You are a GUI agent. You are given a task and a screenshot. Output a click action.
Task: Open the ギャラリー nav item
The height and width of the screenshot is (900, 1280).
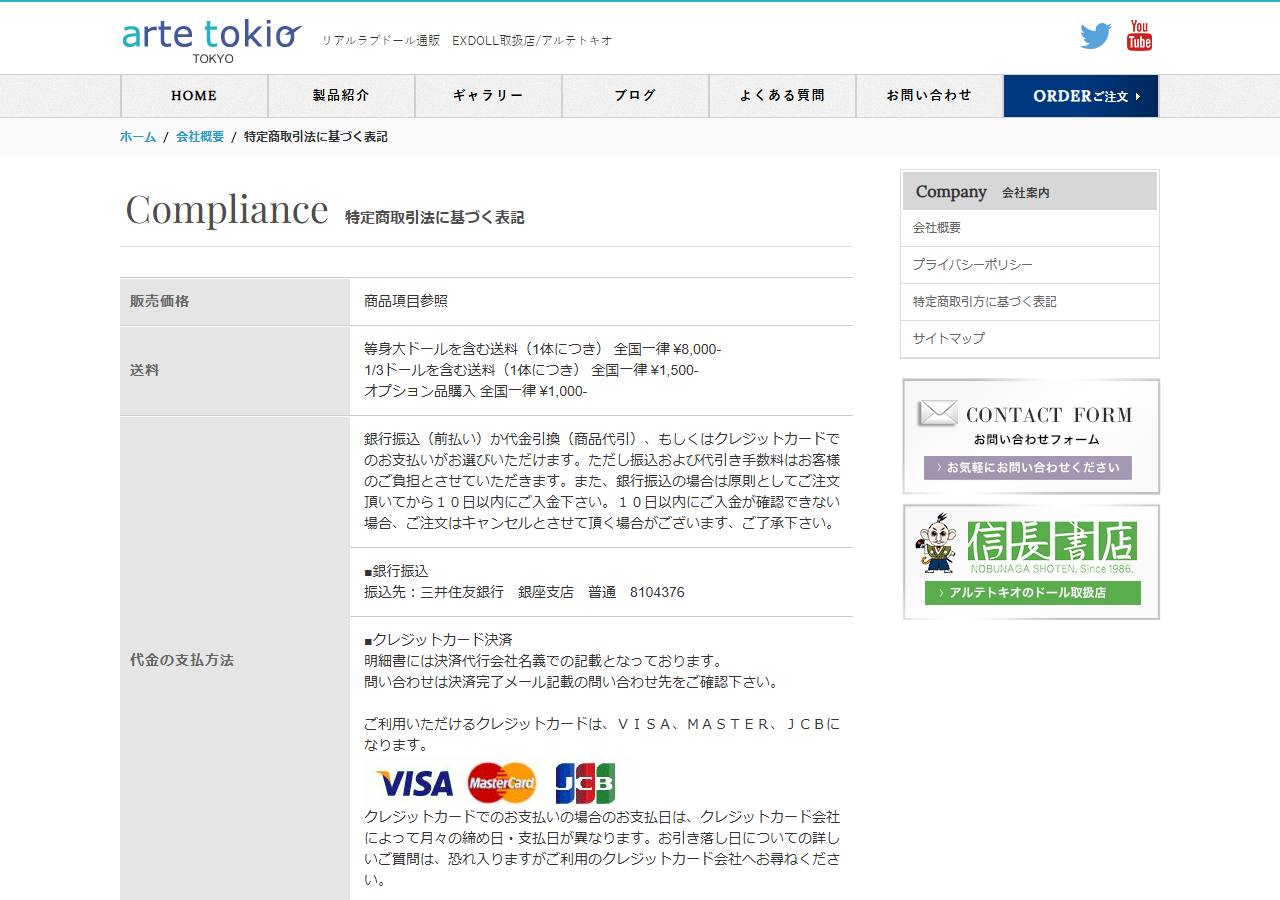[488, 96]
